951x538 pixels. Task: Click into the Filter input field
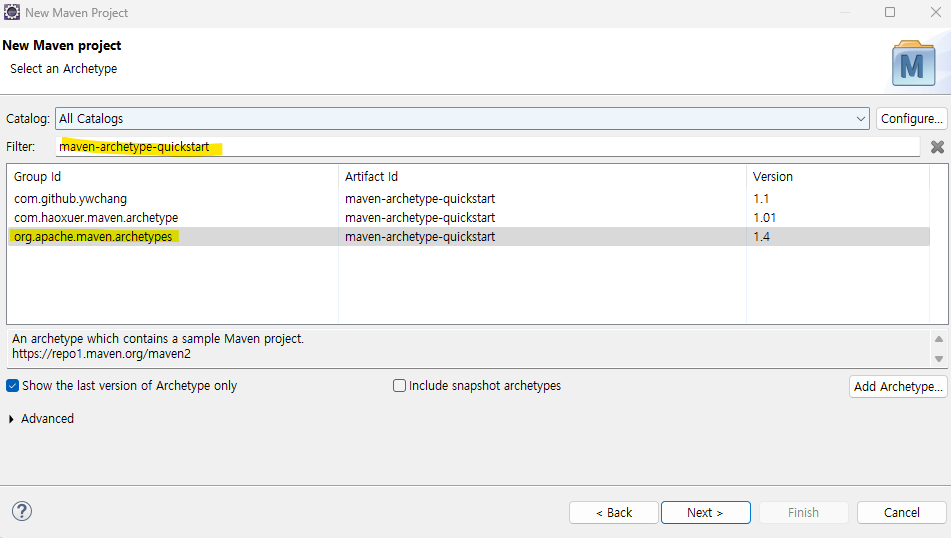point(488,147)
